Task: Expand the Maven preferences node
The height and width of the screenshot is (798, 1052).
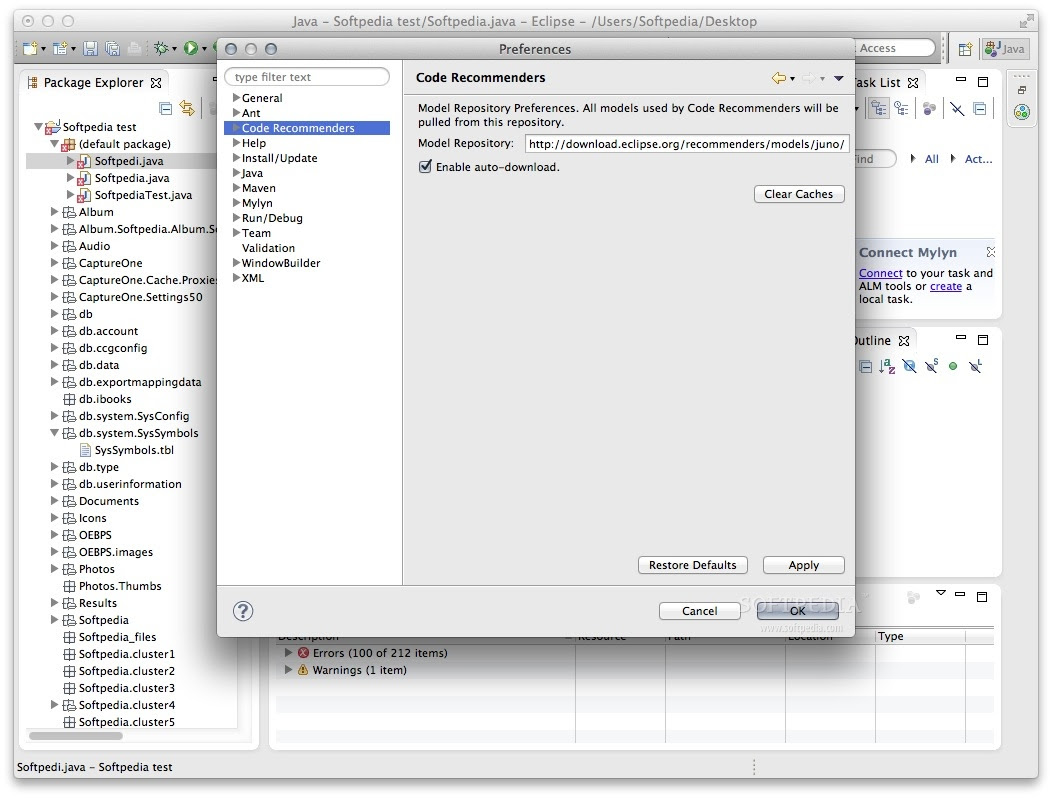Action: tap(236, 188)
